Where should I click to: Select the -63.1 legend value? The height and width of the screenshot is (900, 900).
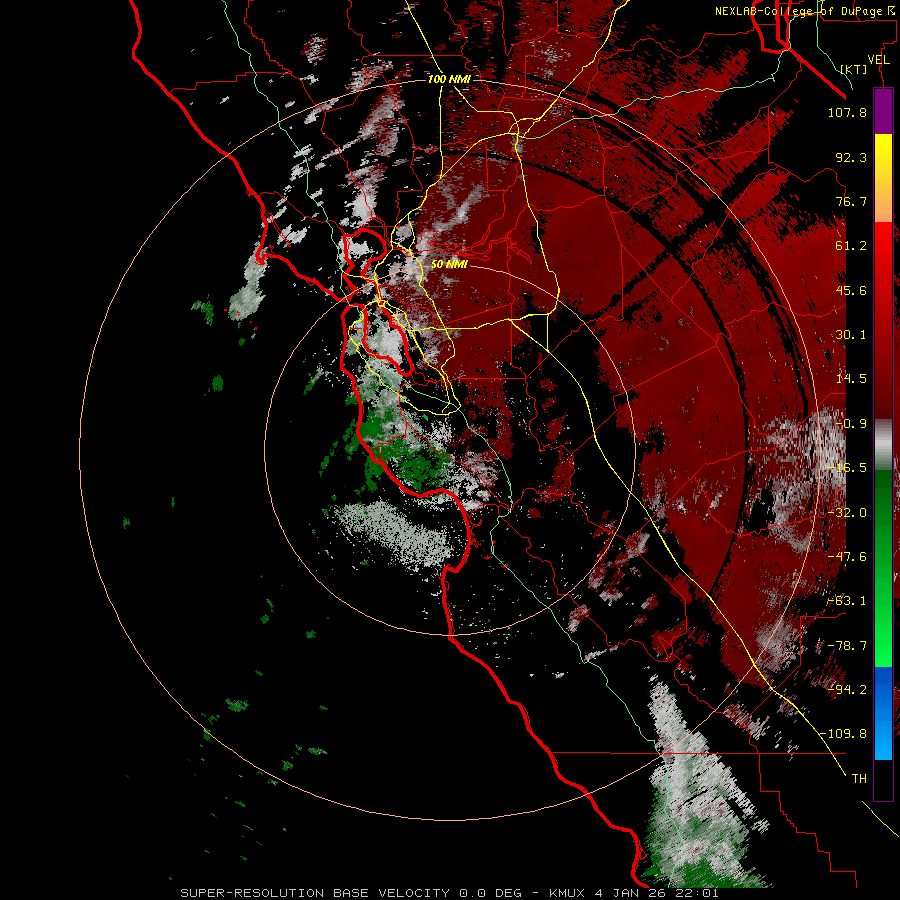[847, 601]
